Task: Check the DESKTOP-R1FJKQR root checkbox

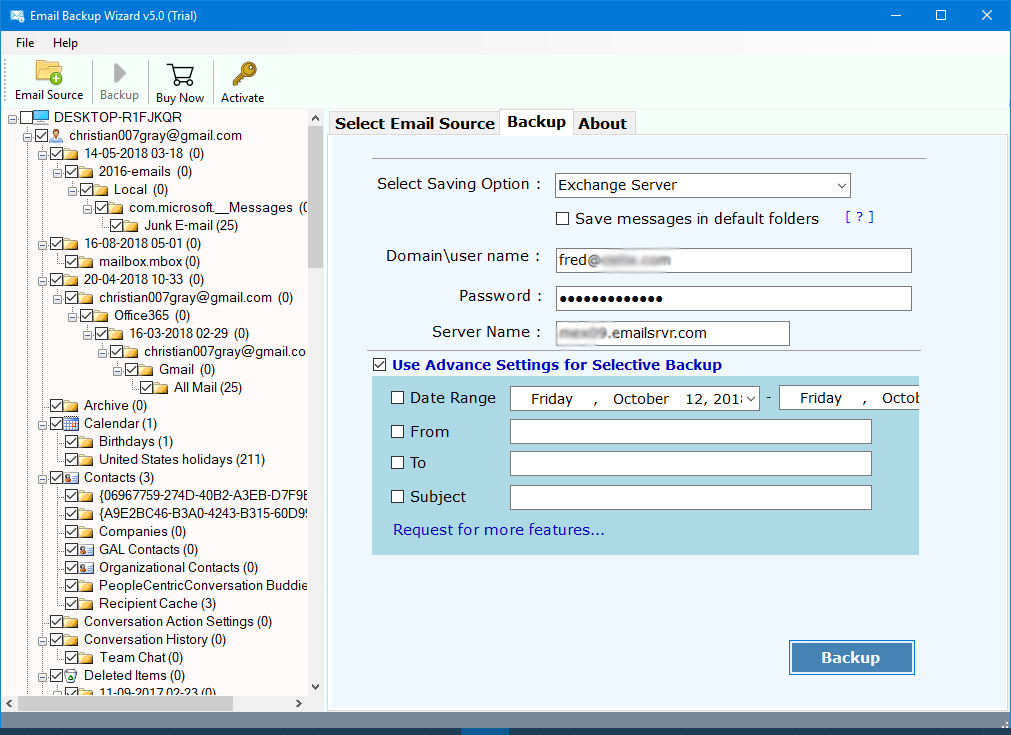Action: [x=26, y=117]
